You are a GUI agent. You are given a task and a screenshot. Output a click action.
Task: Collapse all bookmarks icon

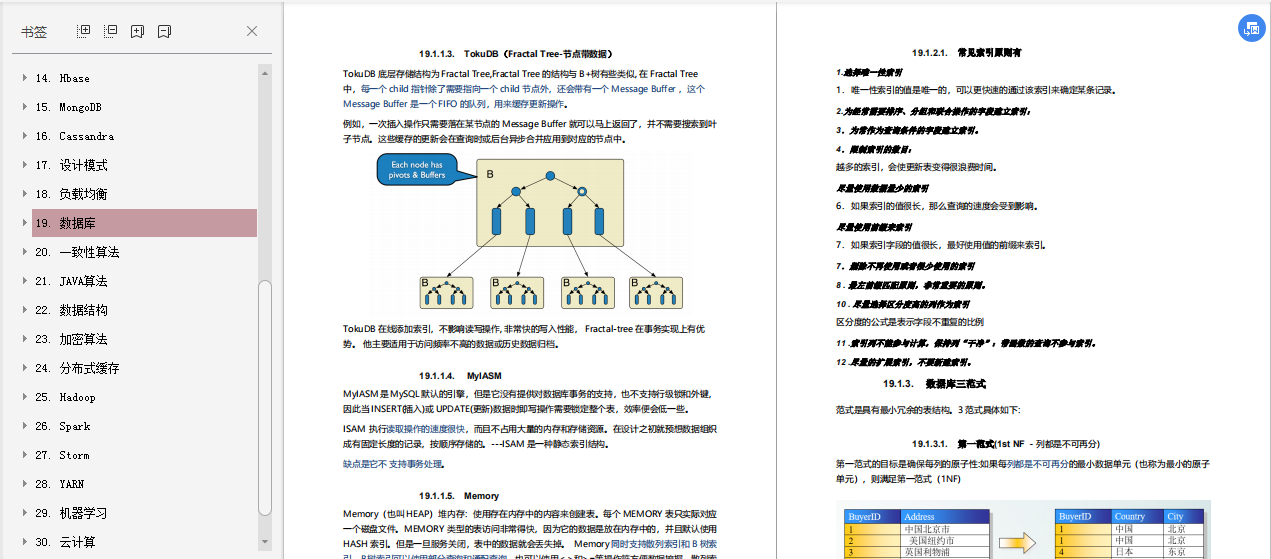pyautogui.click(x=111, y=31)
